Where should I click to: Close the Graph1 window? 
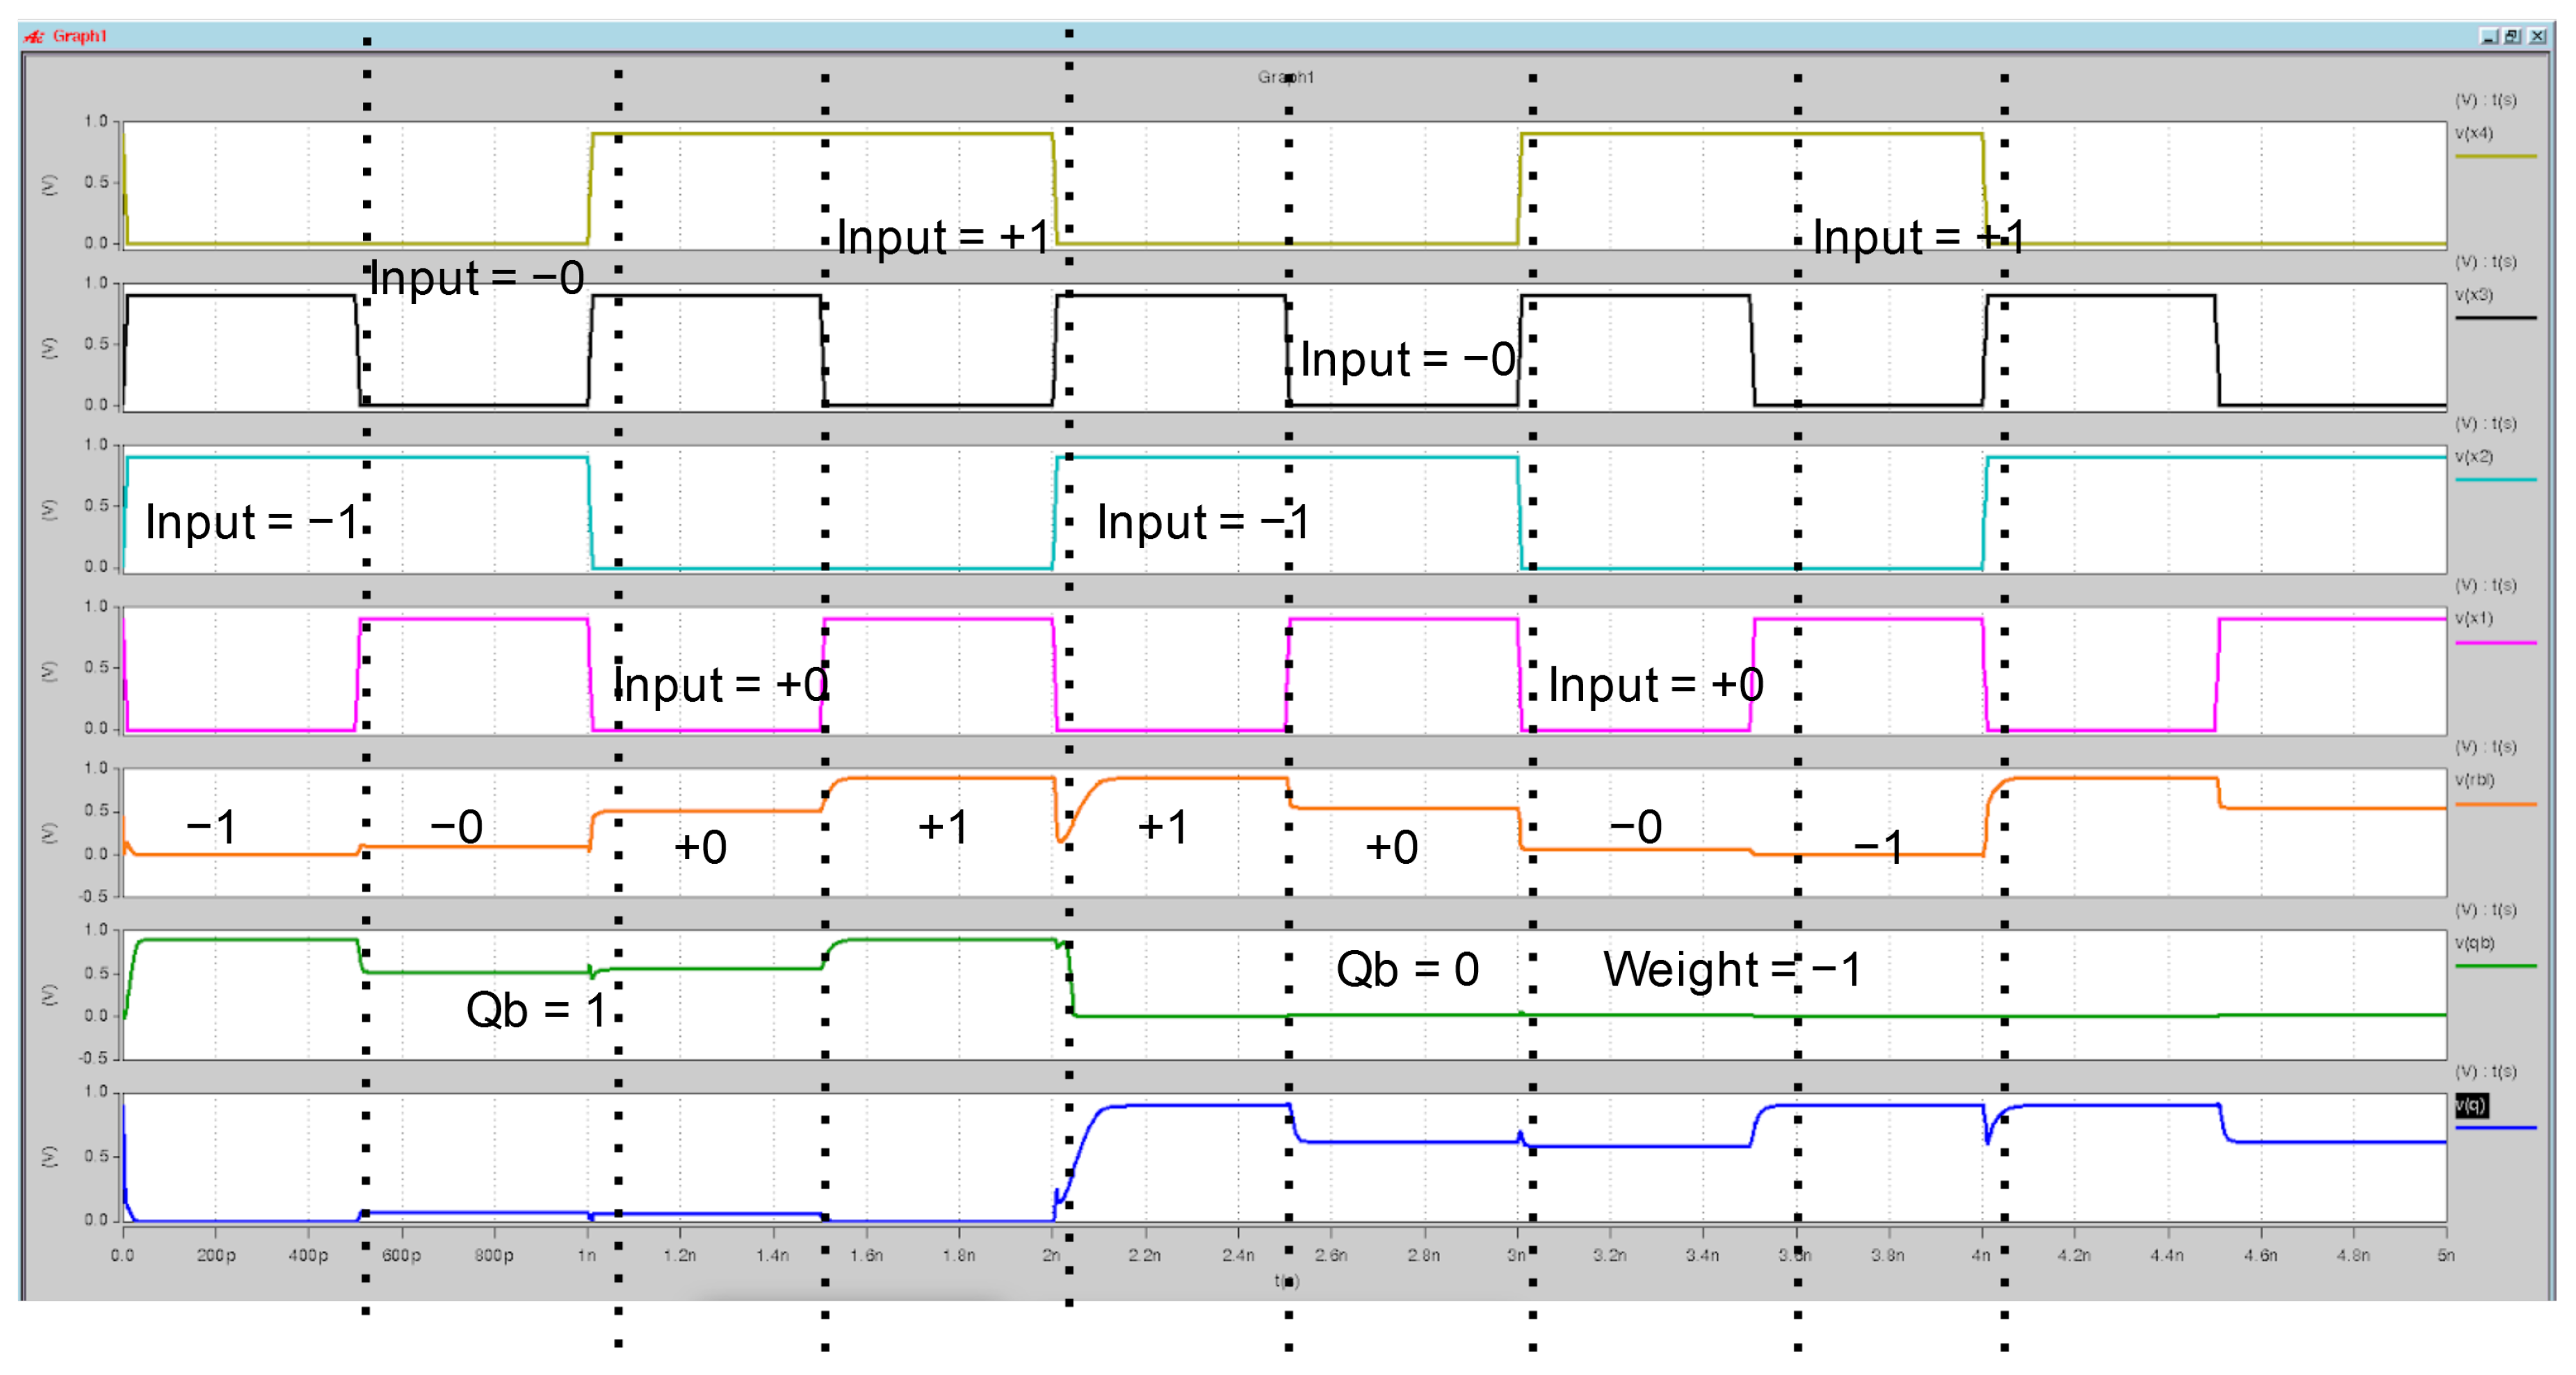point(2537,37)
